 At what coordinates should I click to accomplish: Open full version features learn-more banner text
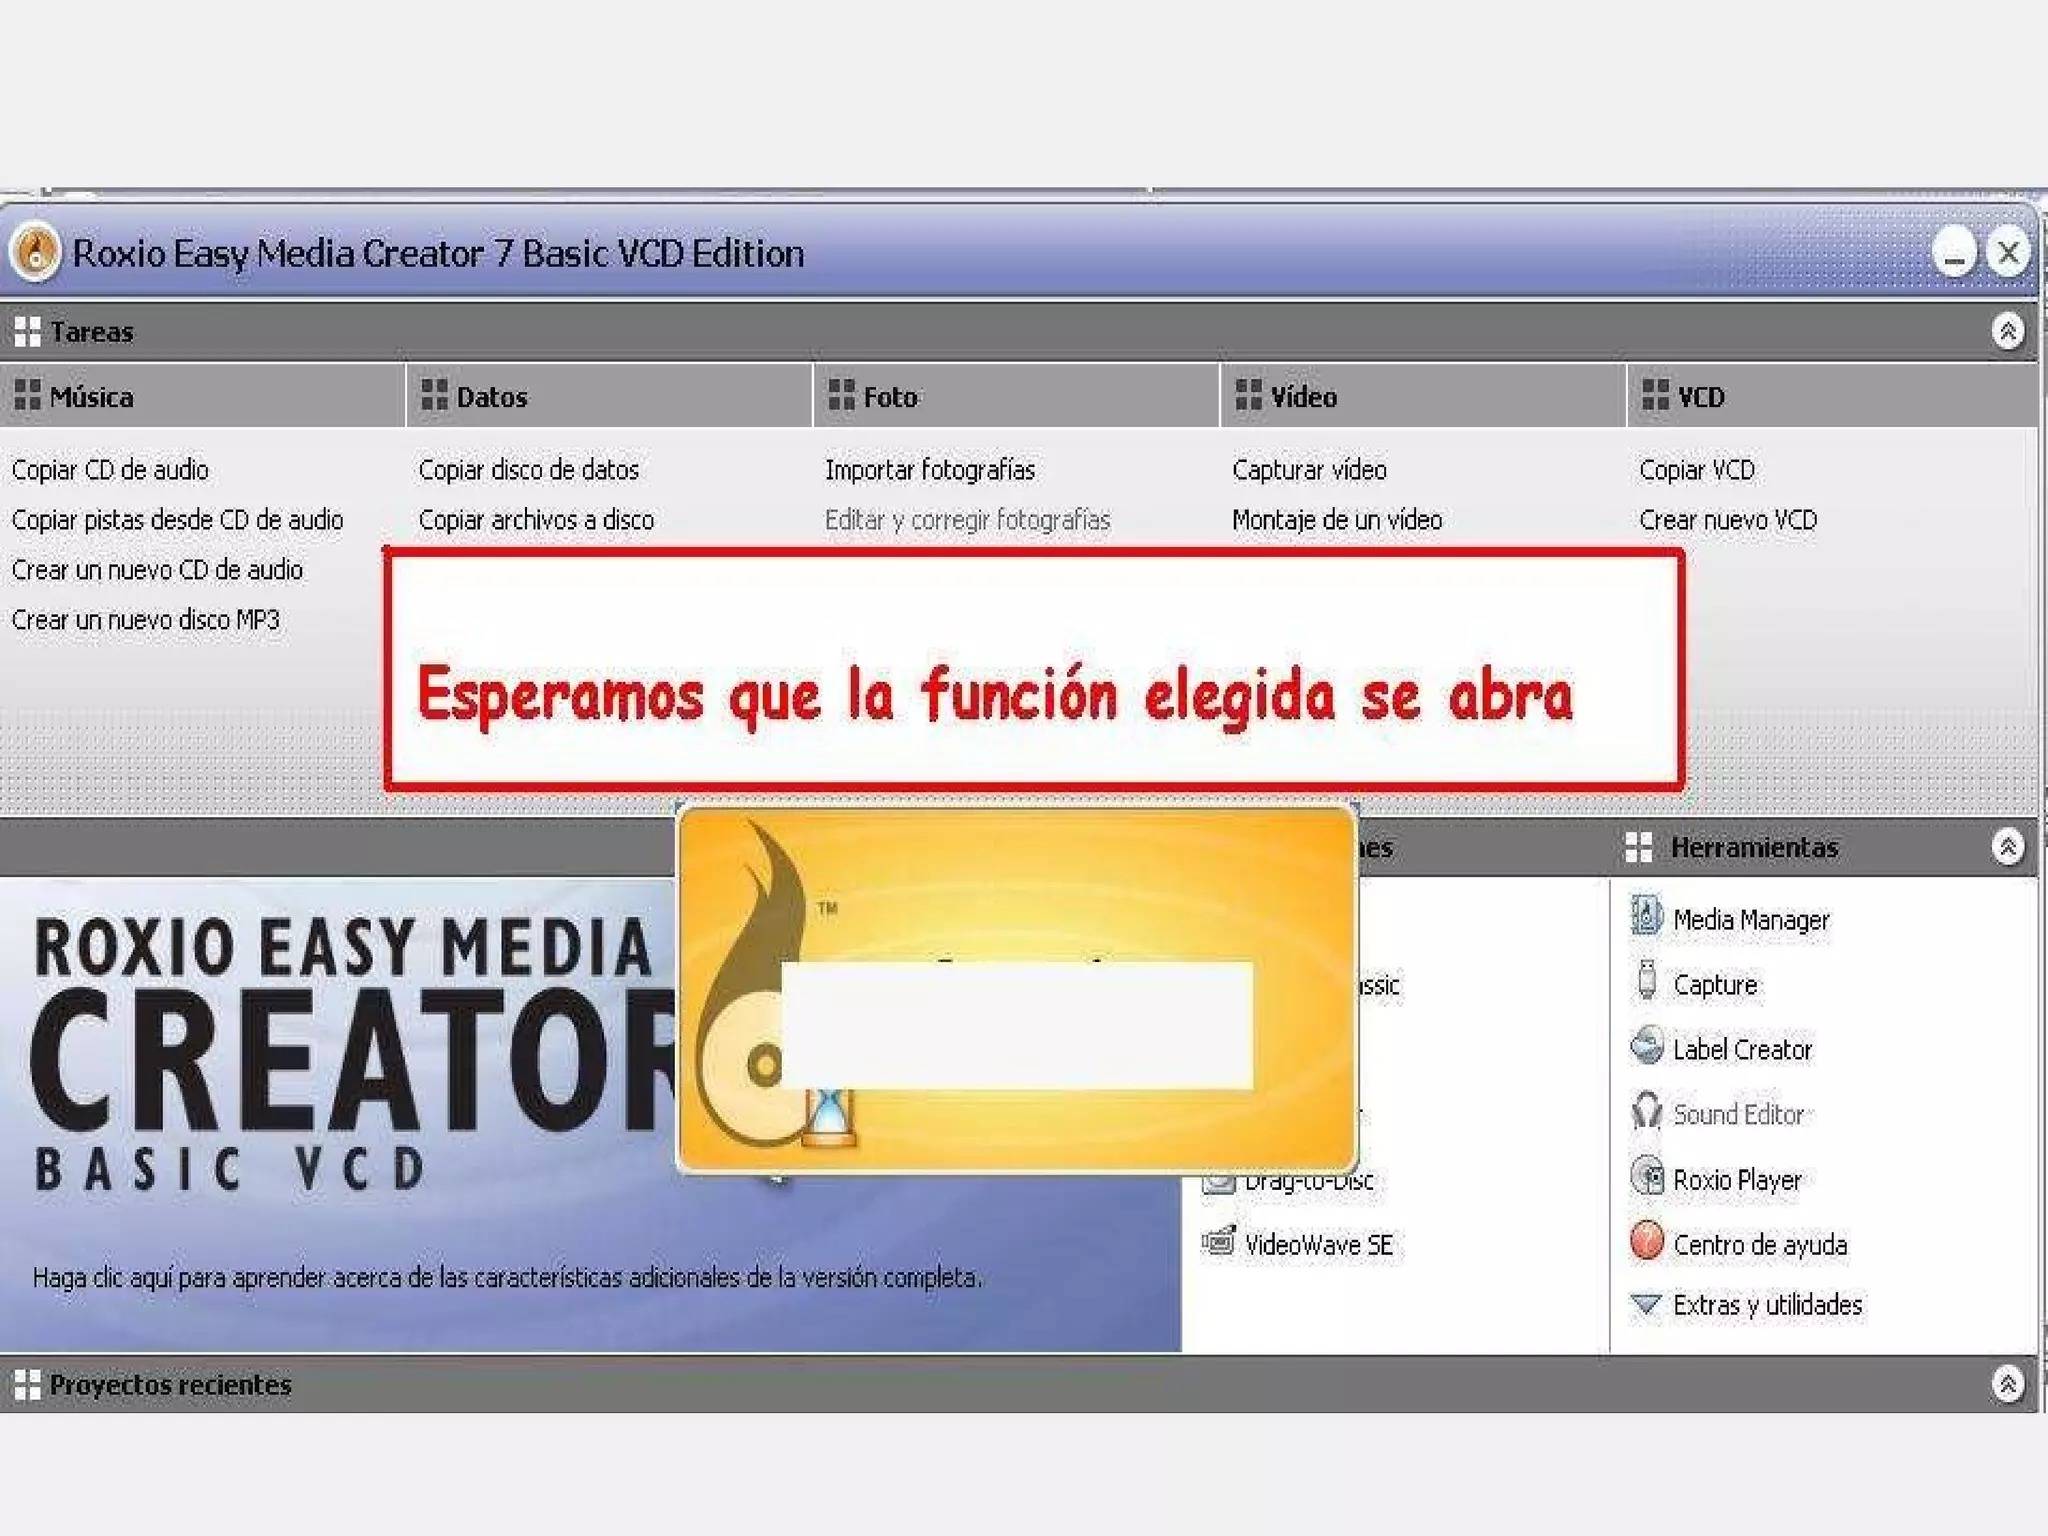507,1277
